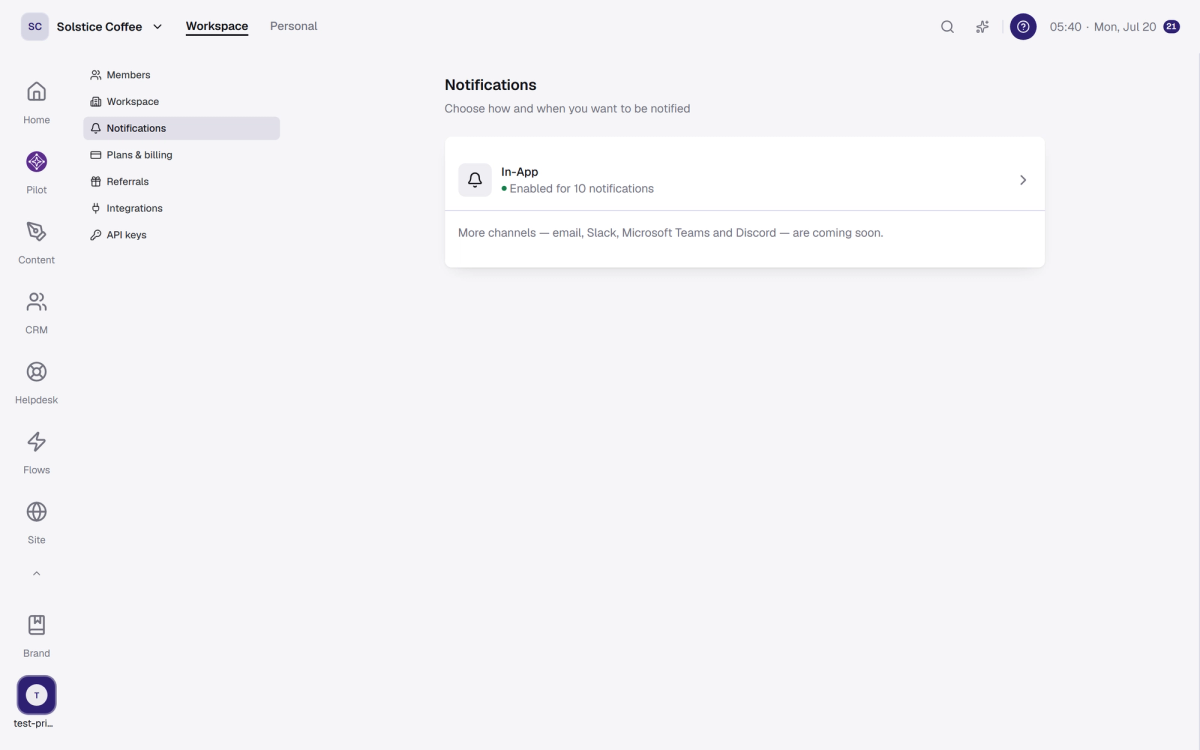
Task: Click the 05:40 · Mon, Jul 20 clock
Action: 1103,27
